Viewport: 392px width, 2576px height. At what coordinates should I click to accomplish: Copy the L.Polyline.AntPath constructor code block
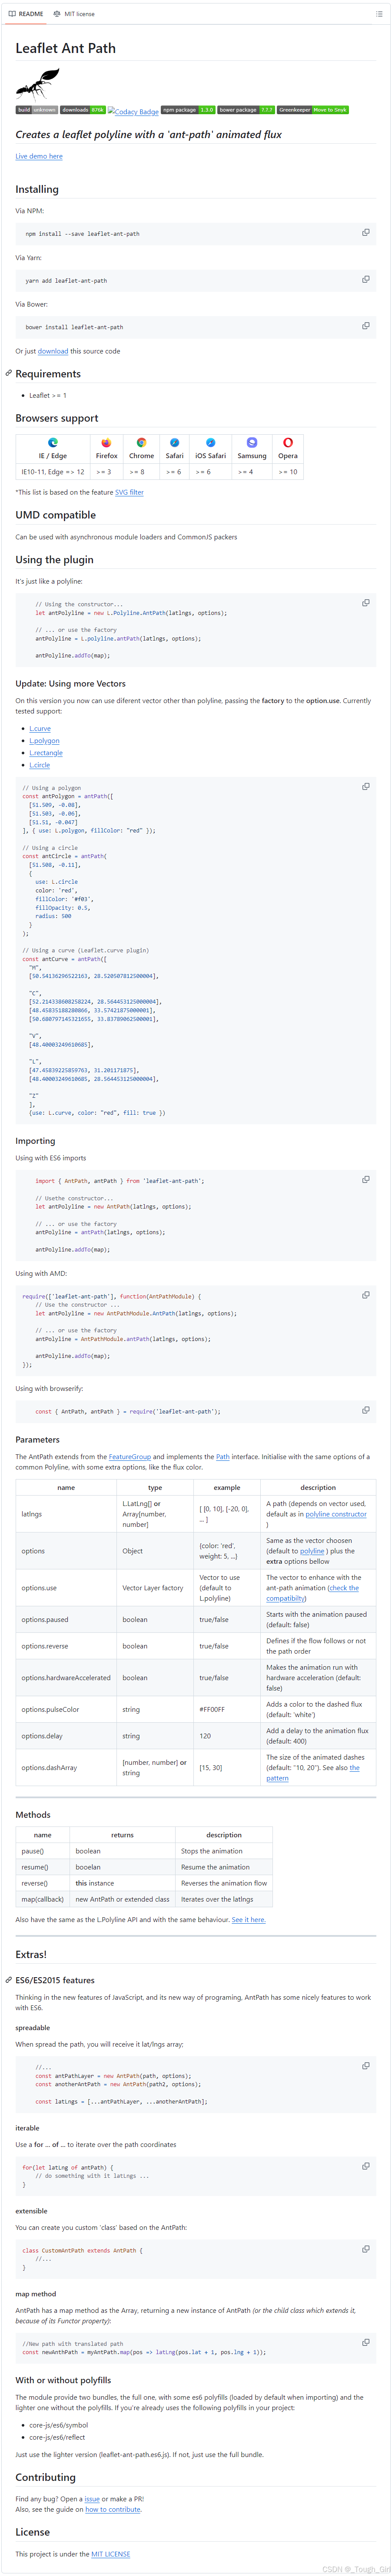(365, 603)
